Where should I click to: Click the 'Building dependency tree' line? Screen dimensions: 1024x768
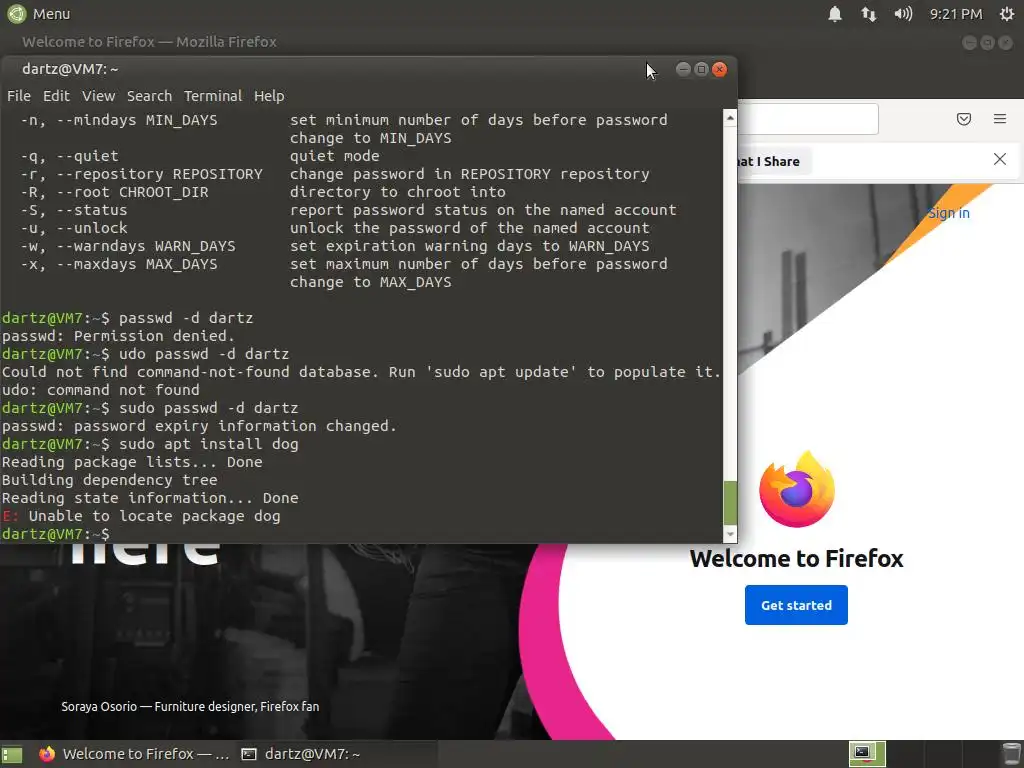pyautogui.click(x=110, y=480)
